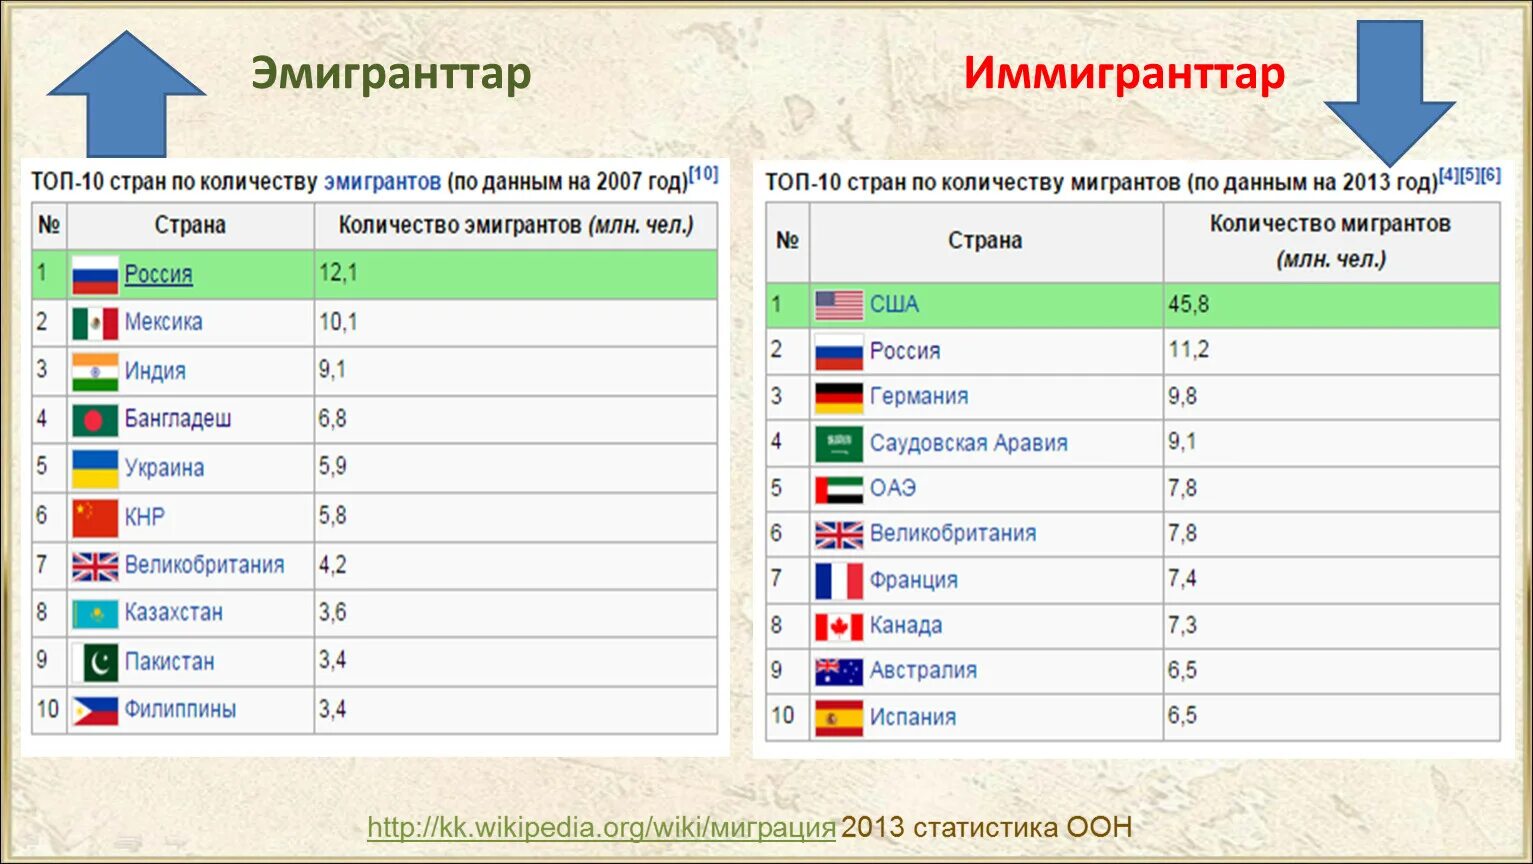
Task: Click the 3,6 value for Казахстан
Action: (333, 612)
